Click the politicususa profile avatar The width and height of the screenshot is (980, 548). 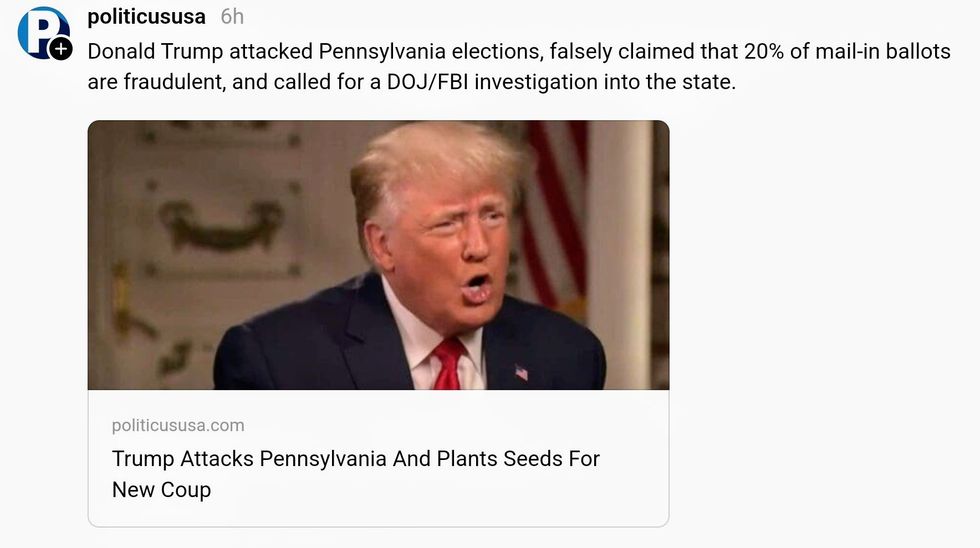click(x=41, y=30)
